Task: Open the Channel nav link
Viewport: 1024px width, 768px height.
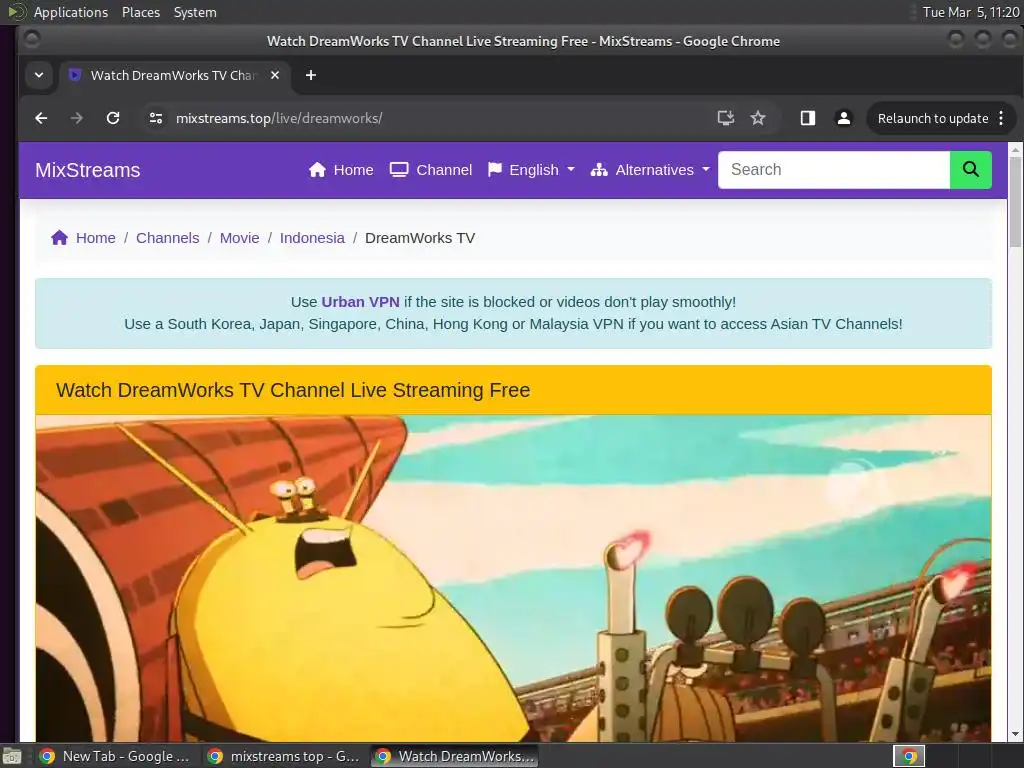Action: pos(431,170)
